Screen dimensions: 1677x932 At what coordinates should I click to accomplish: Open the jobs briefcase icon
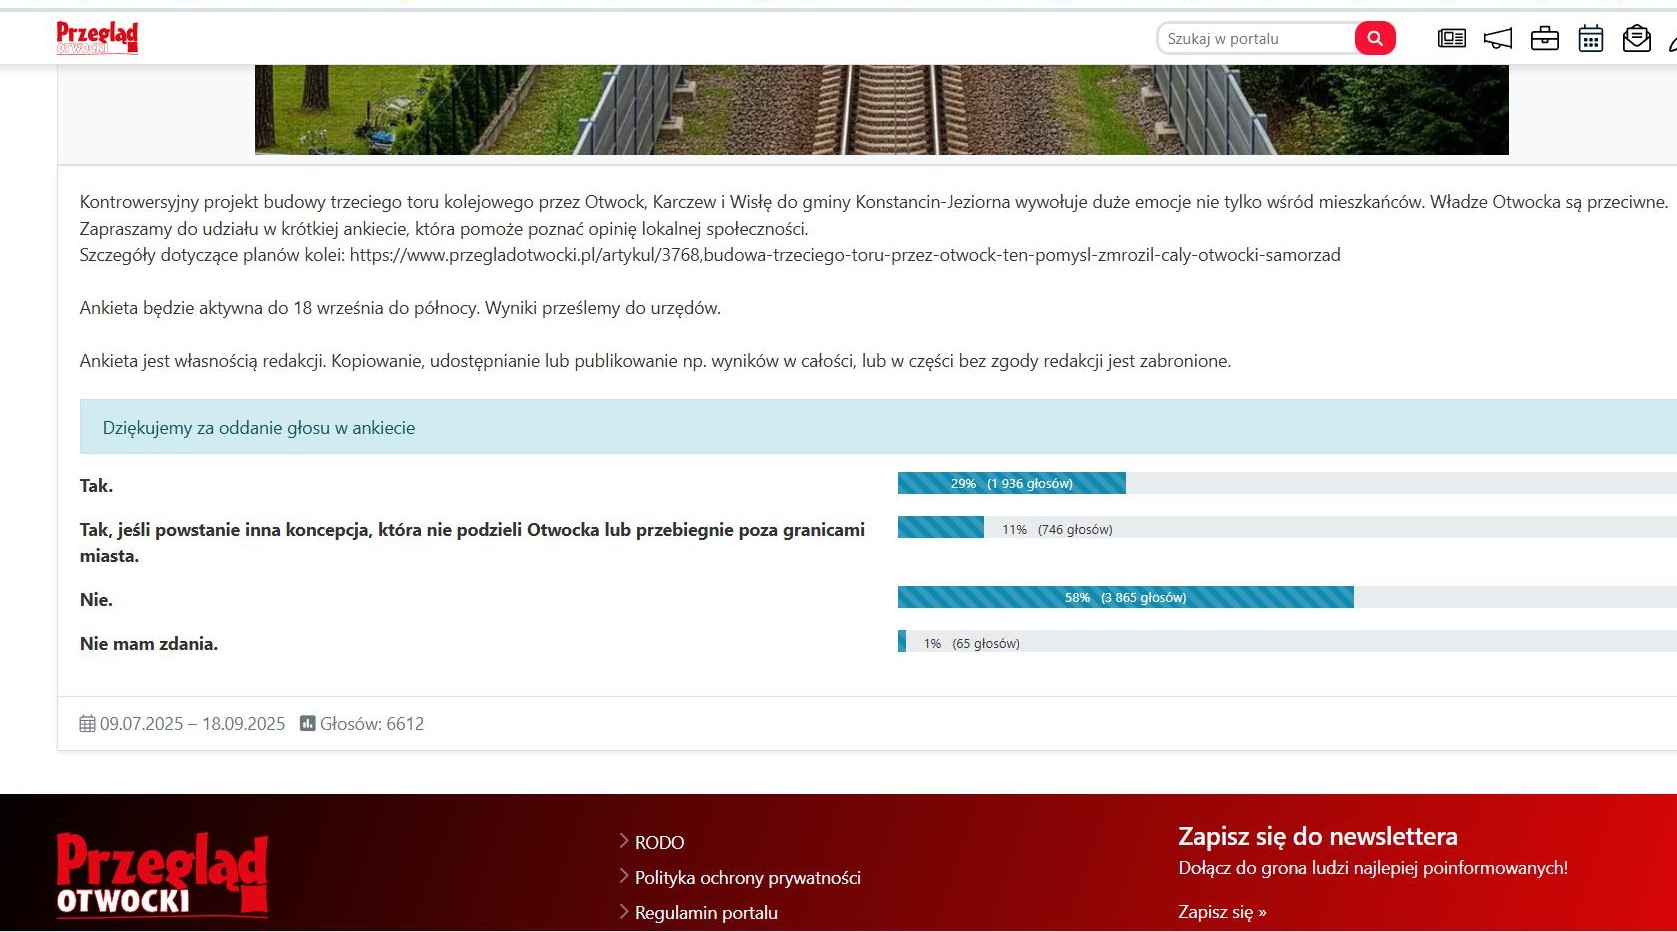coord(1545,38)
